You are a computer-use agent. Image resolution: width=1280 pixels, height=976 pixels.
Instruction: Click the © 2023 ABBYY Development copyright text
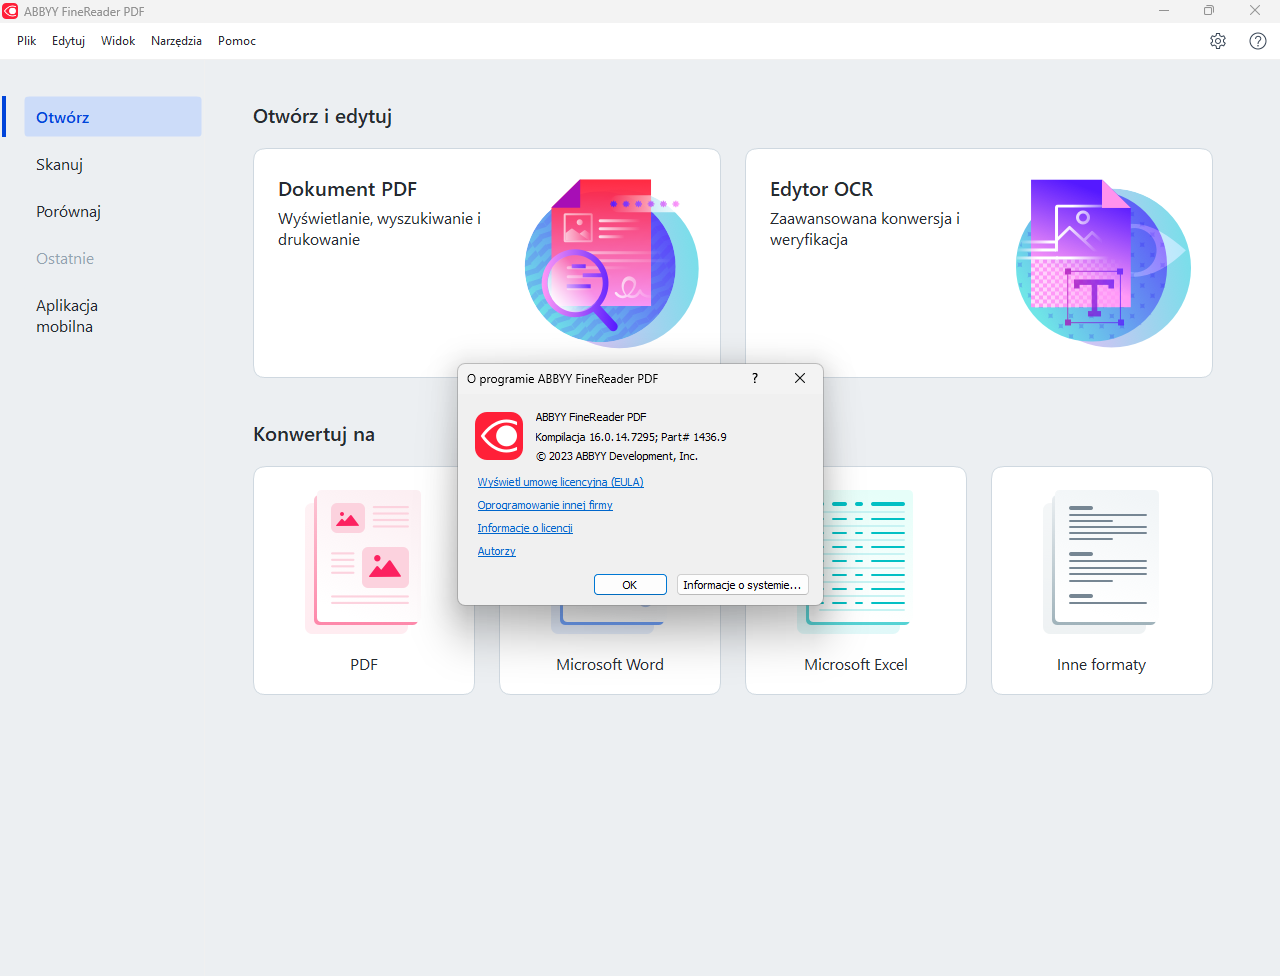tap(616, 456)
